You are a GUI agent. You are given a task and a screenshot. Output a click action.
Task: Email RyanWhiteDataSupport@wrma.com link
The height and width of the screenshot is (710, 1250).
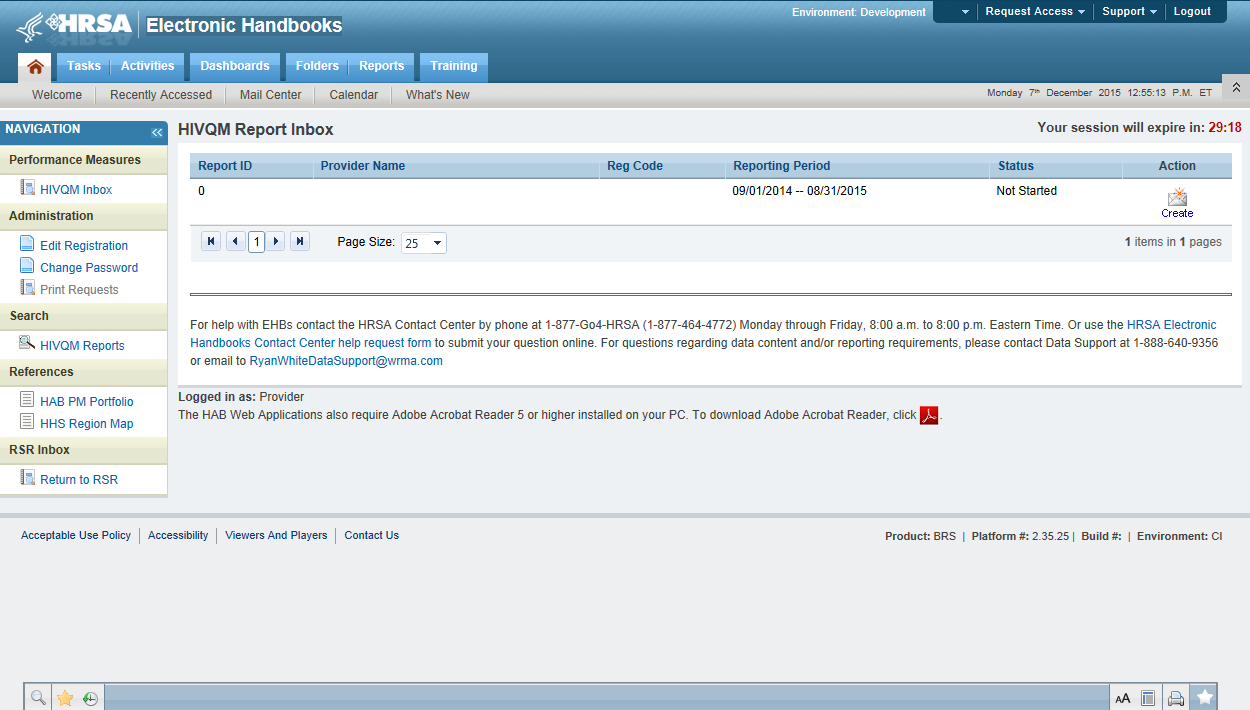346,361
